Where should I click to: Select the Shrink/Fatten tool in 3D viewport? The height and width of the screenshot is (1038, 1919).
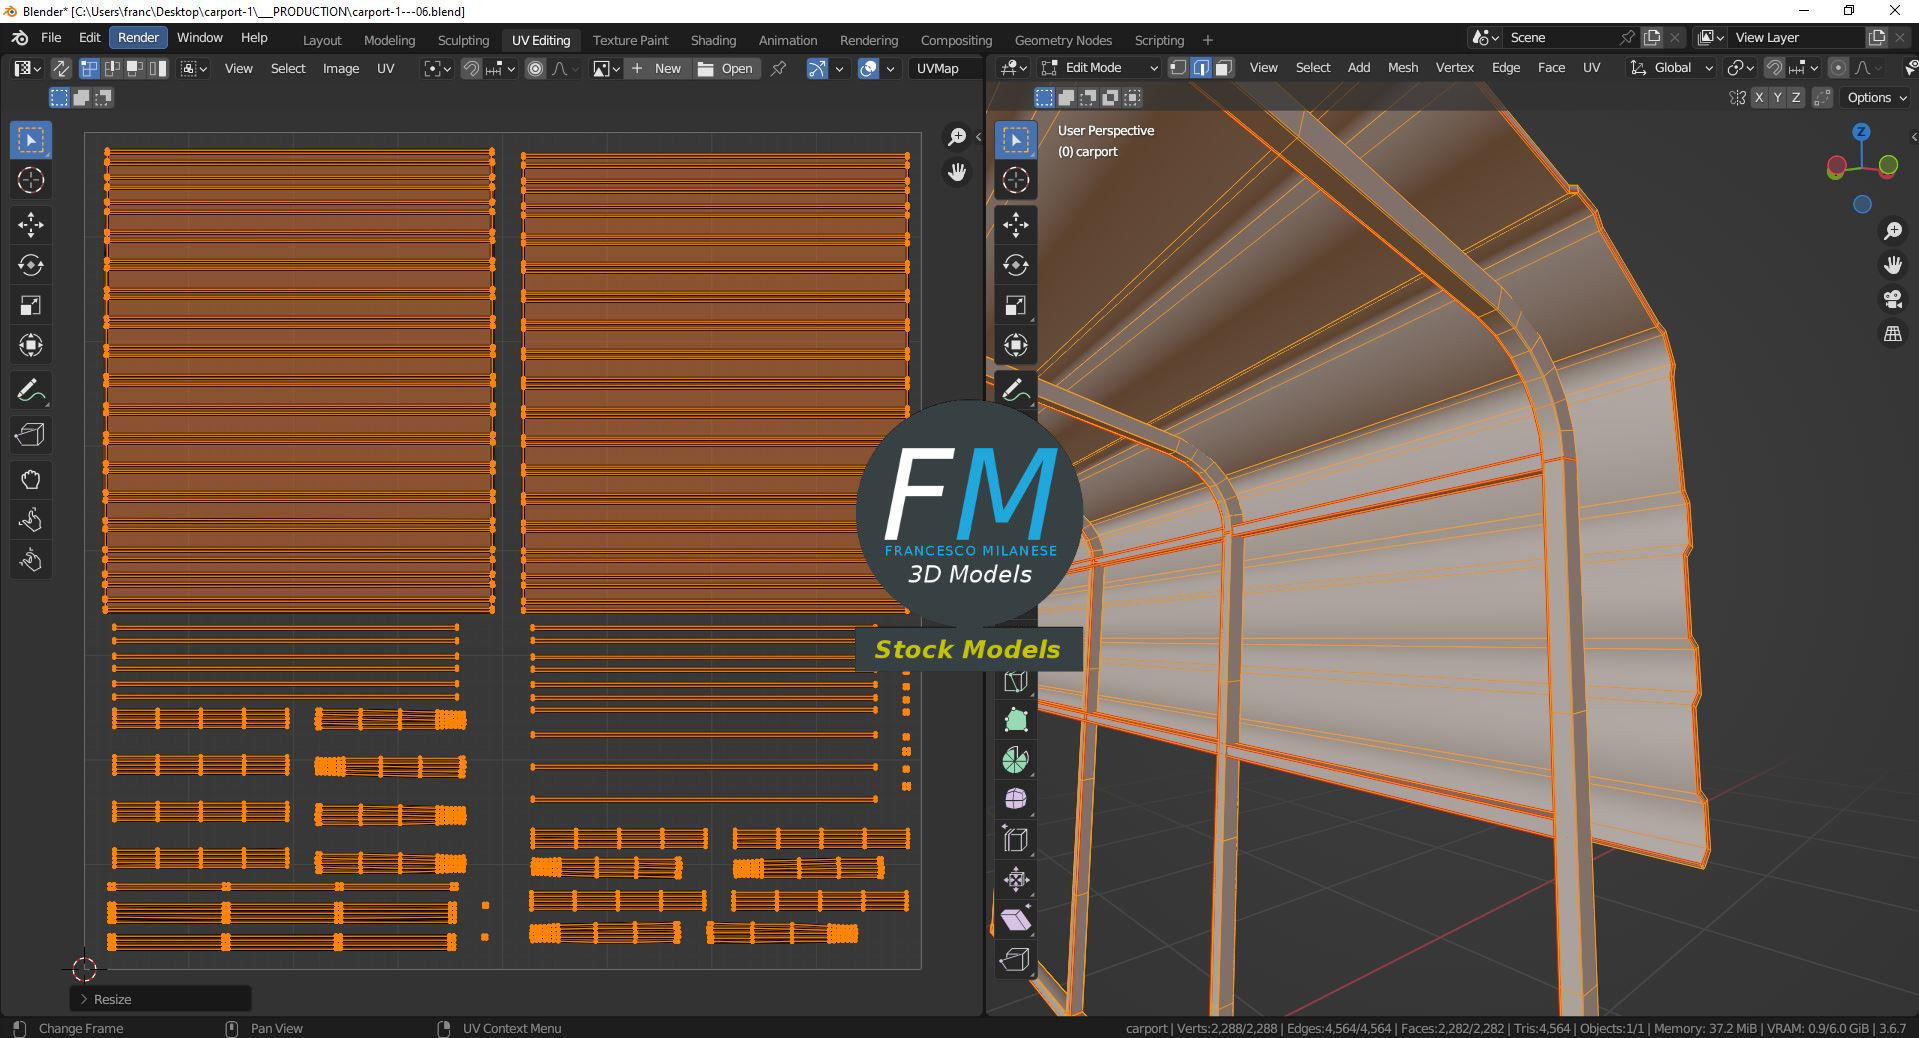tap(1016, 880)
